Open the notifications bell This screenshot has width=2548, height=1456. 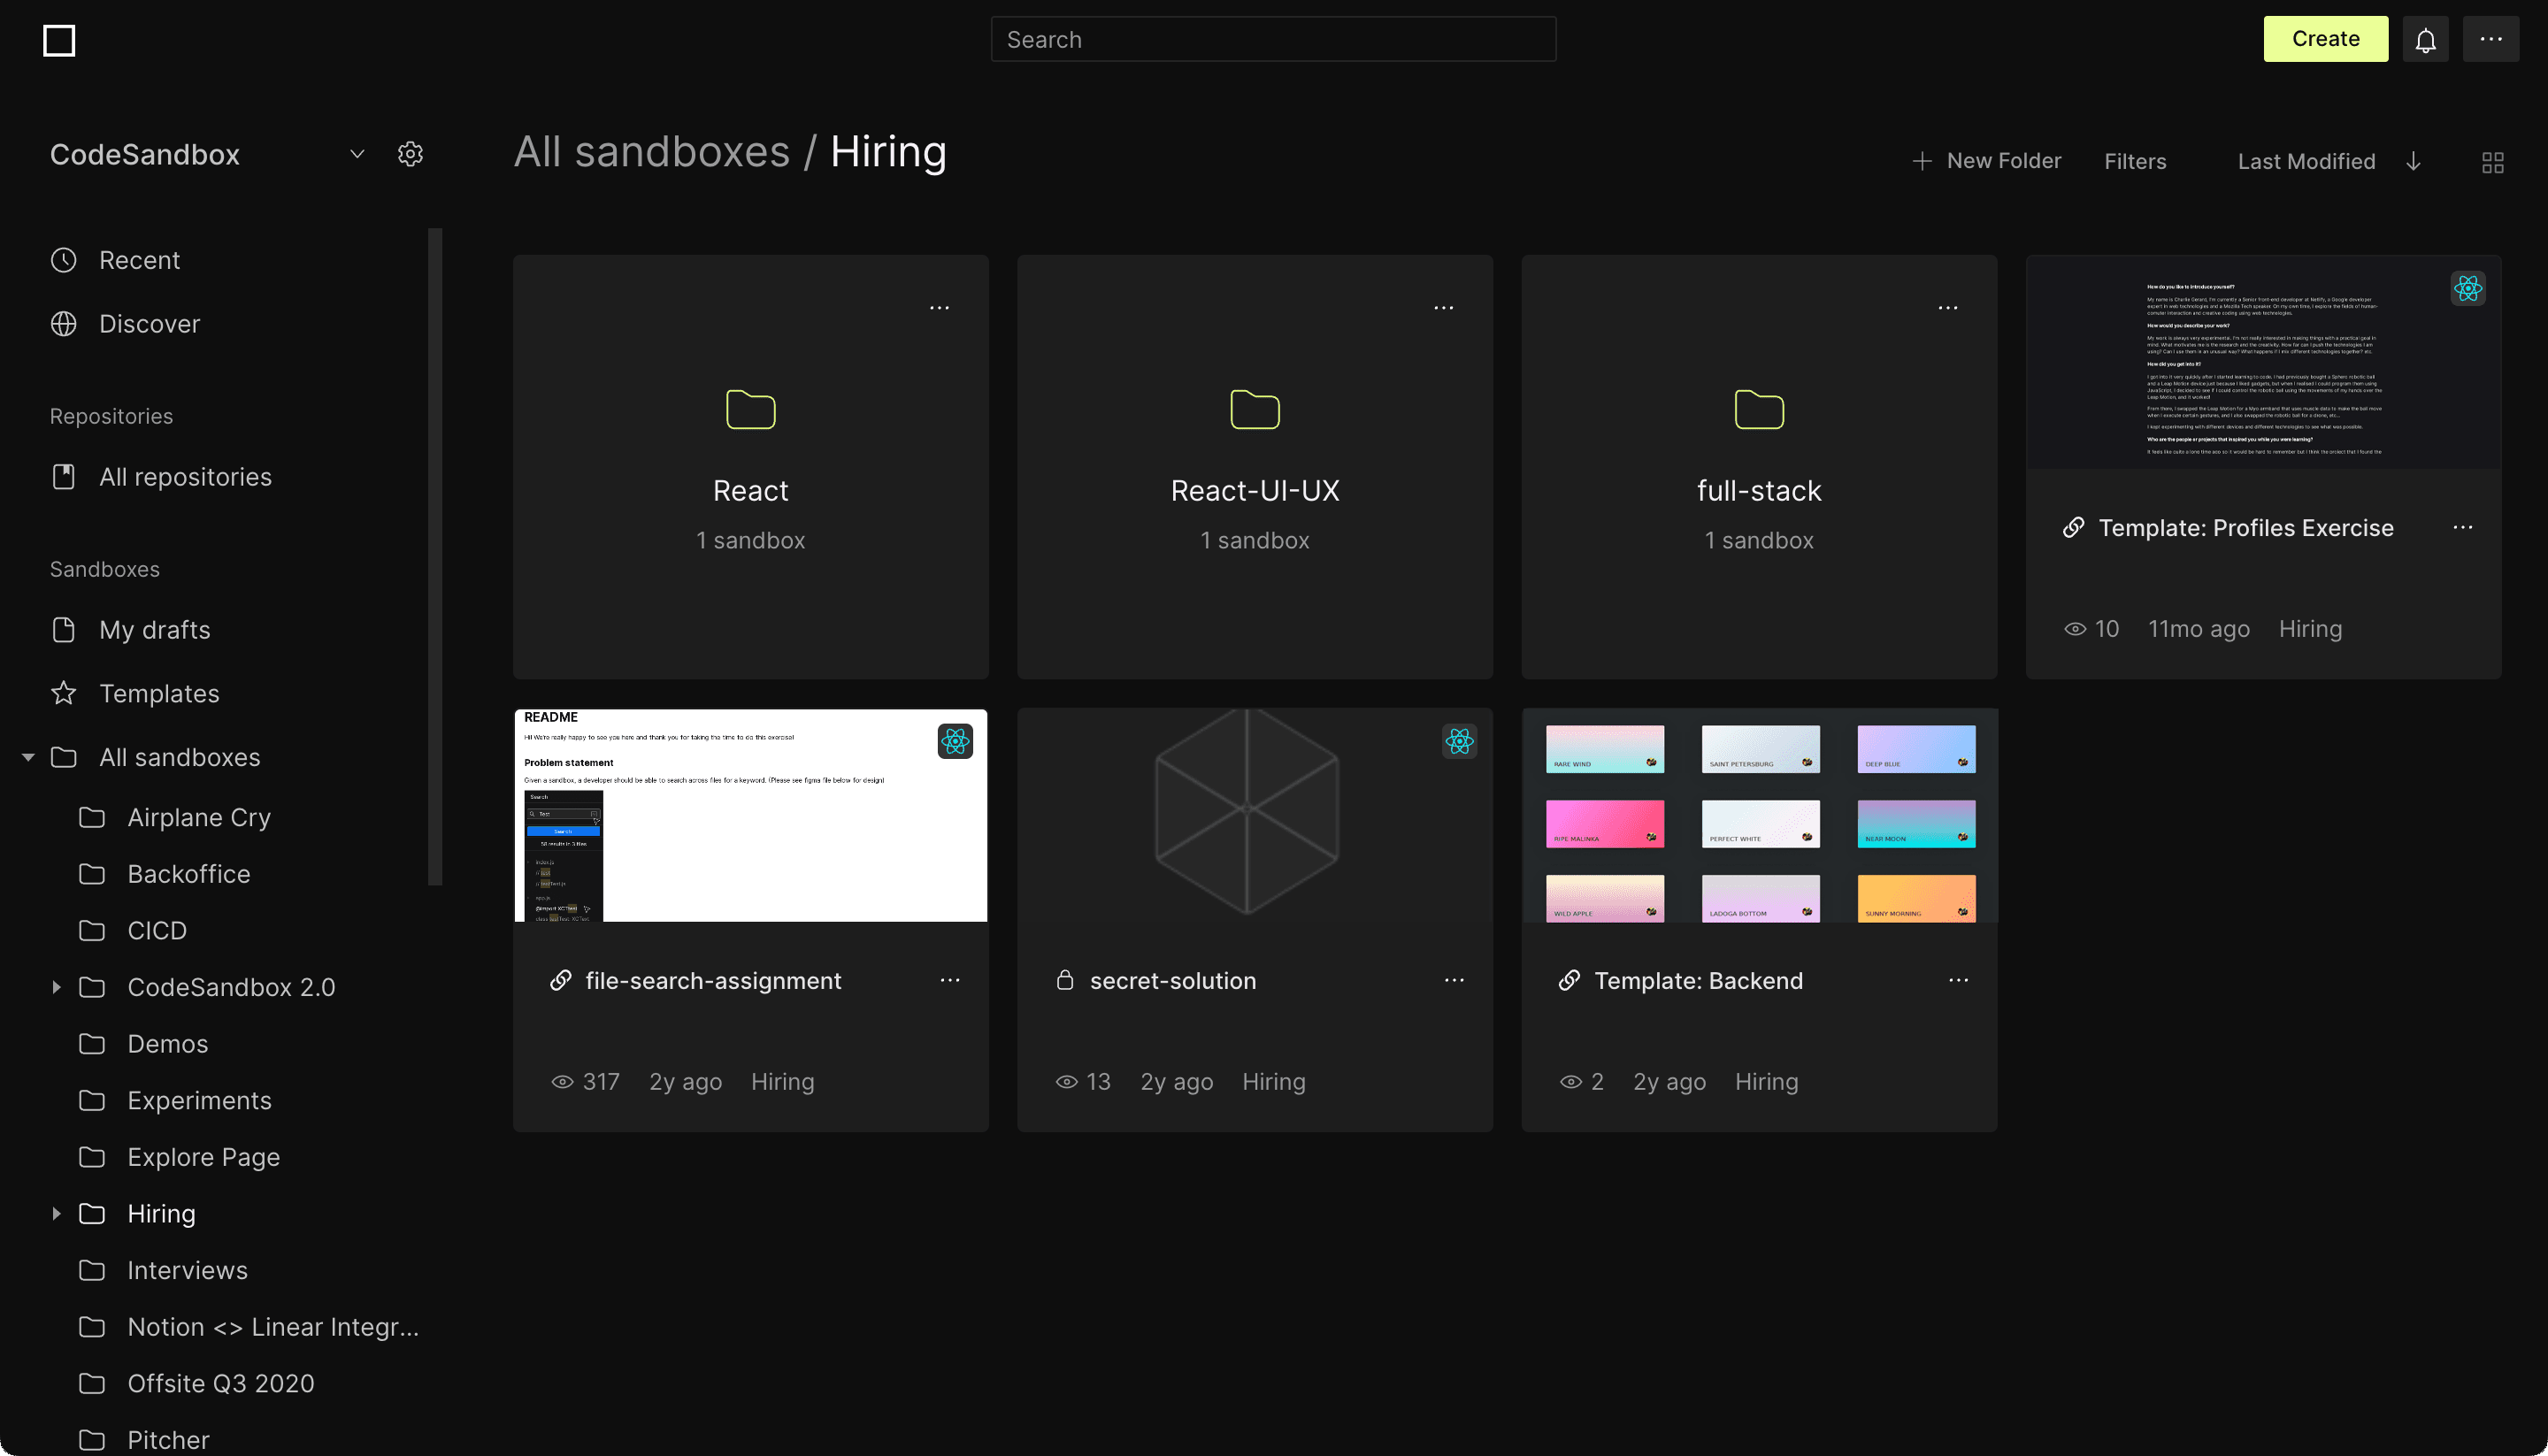[2425, 39]
